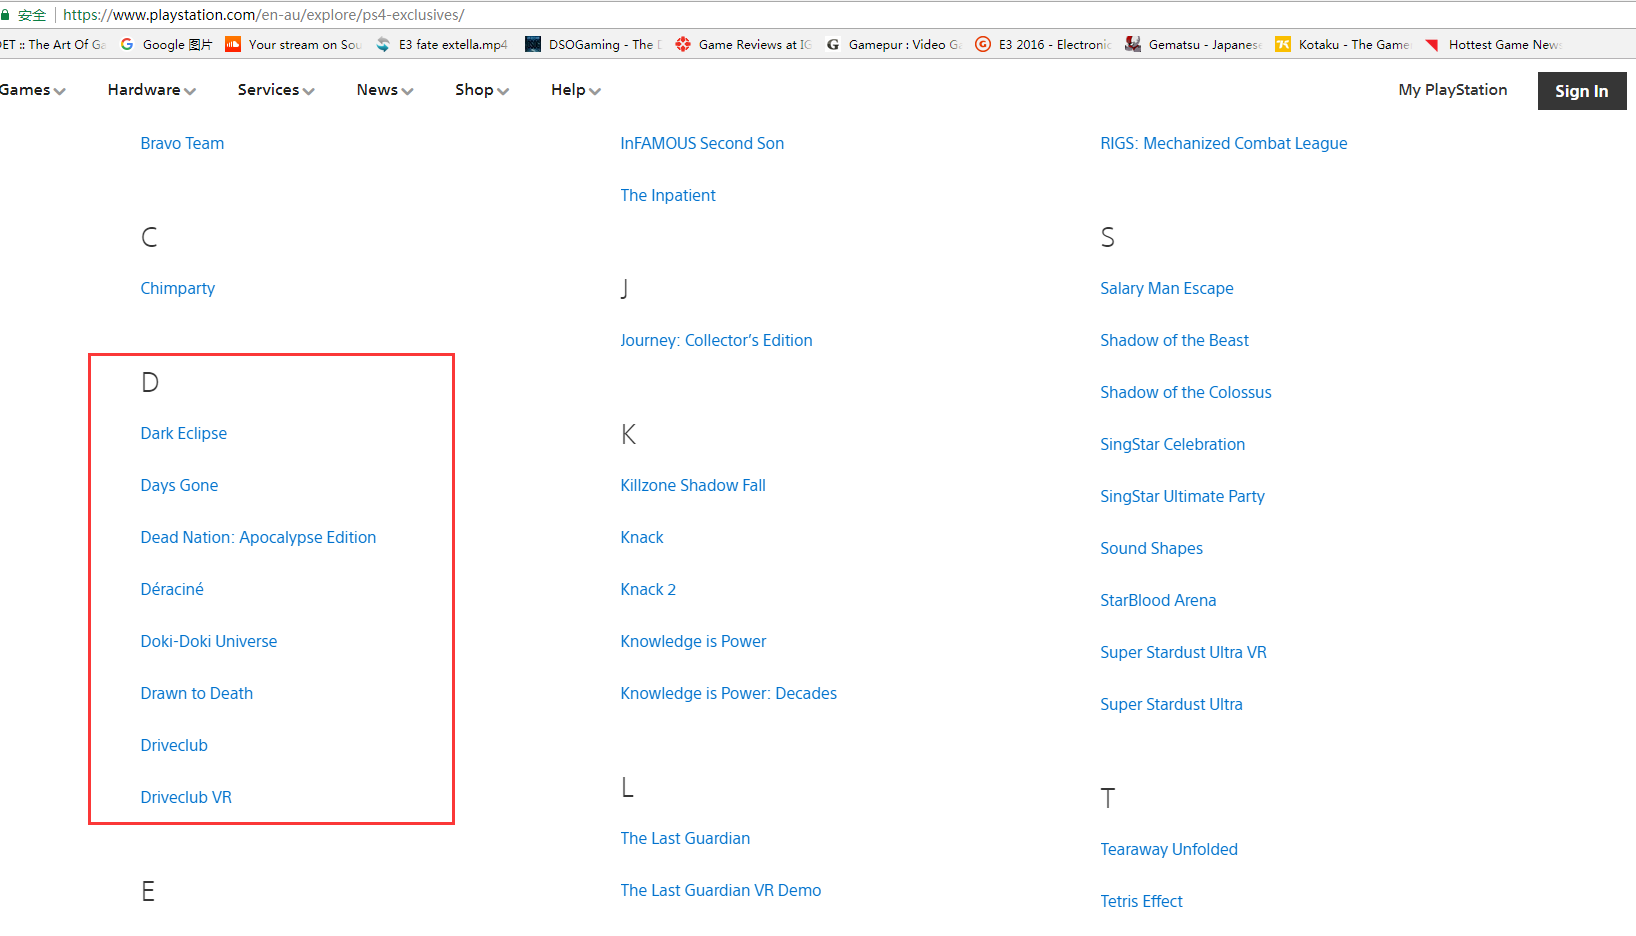The height and width of the screenshot is (936, 1636).
Task: Open the Tetris Effect link
Action: (x=1142, y=901)
